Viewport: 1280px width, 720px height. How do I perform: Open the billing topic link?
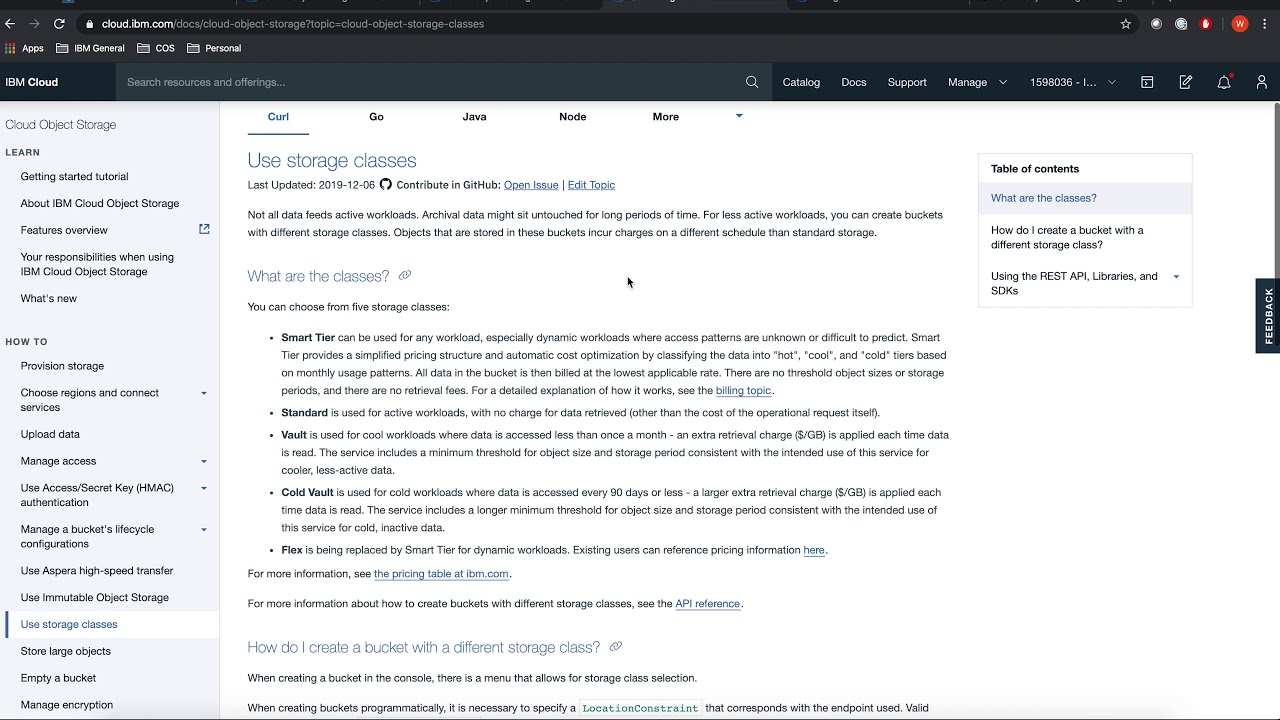[x=743, y=391]
